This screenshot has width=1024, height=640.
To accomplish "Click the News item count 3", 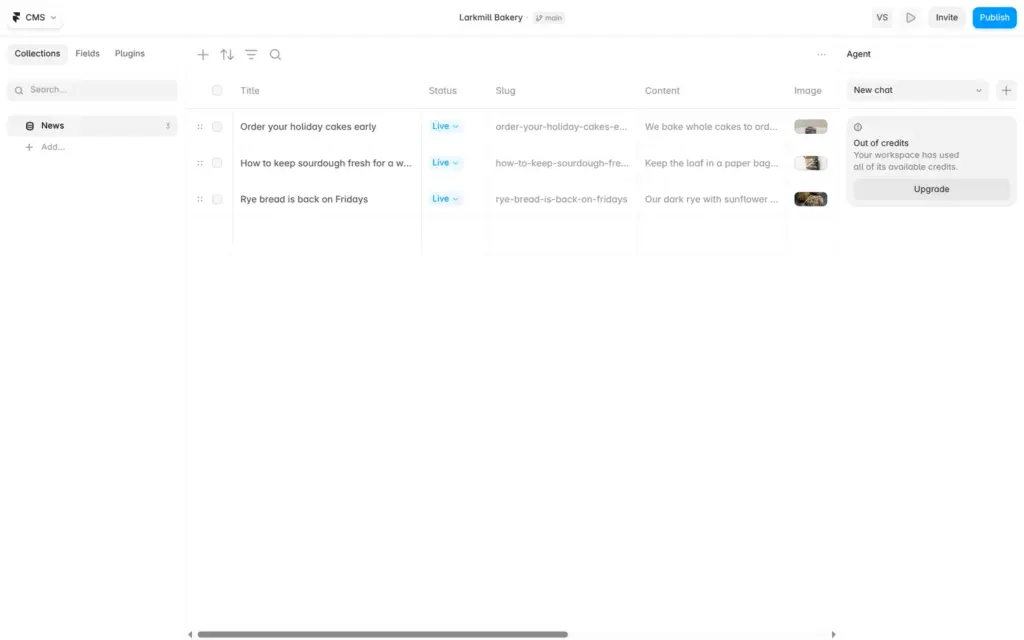I will [x=167, y=126].
